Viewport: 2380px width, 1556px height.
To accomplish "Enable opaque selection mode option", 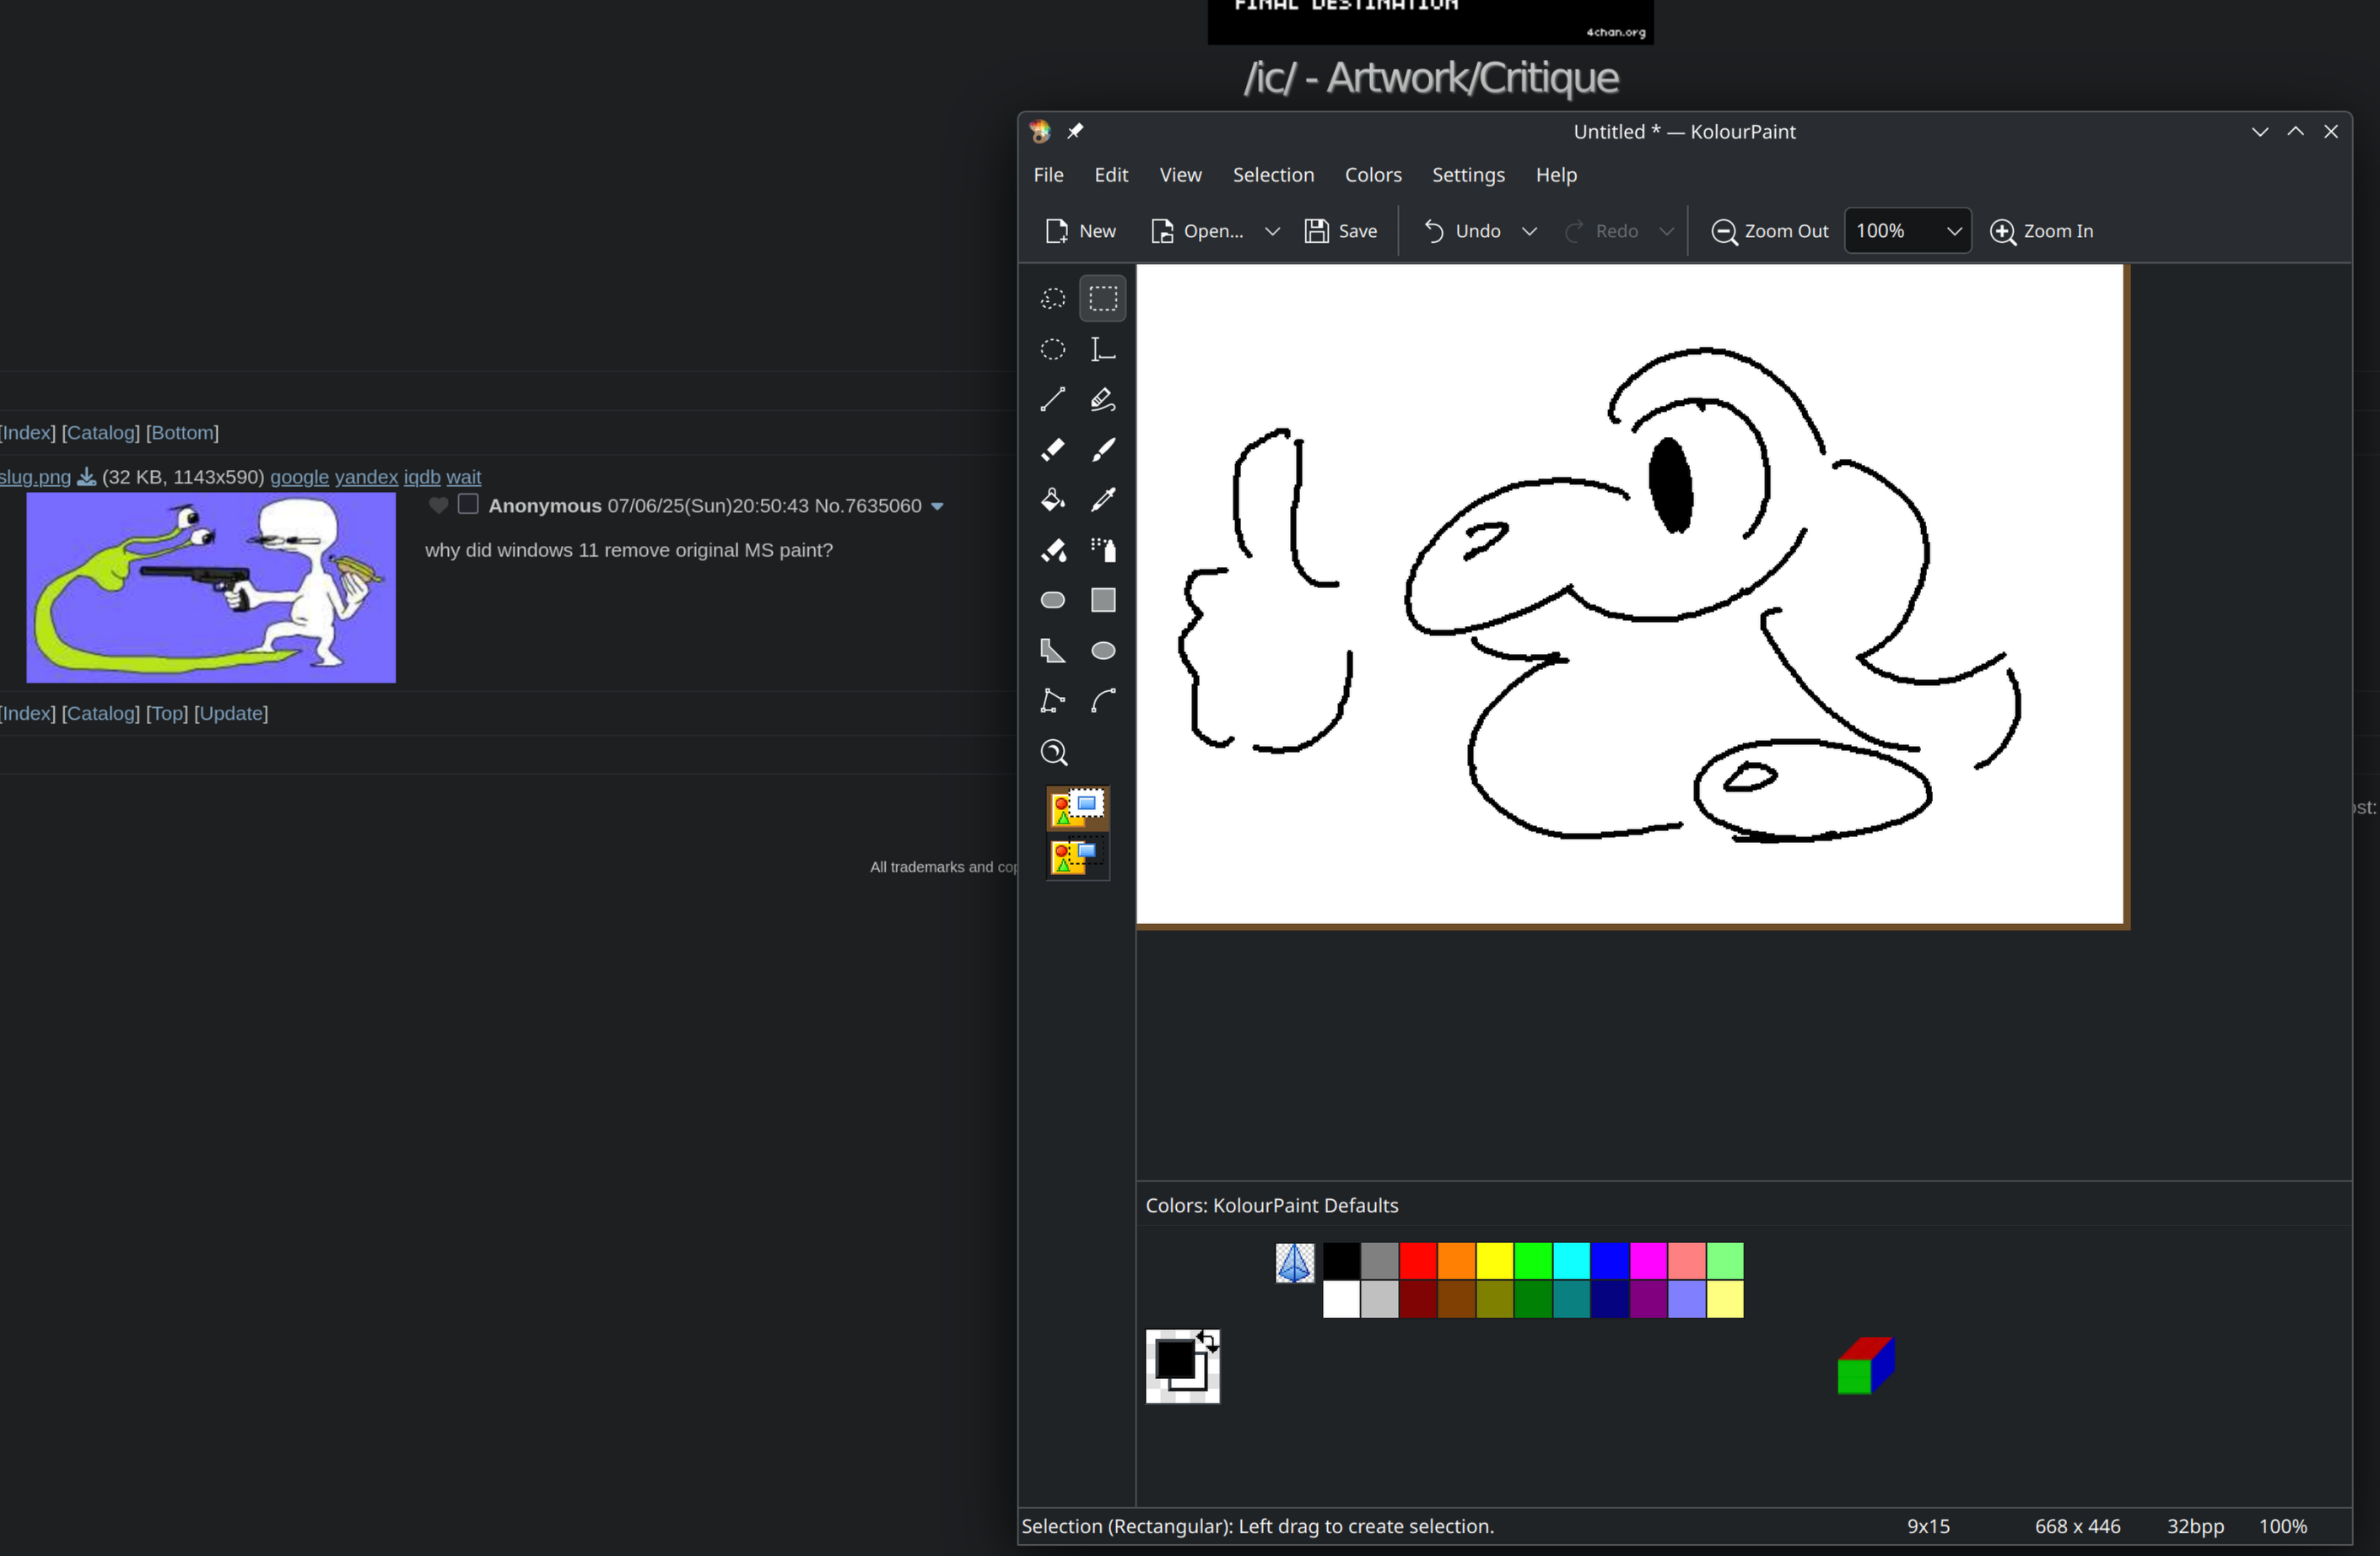I will tap(1078, 808).
